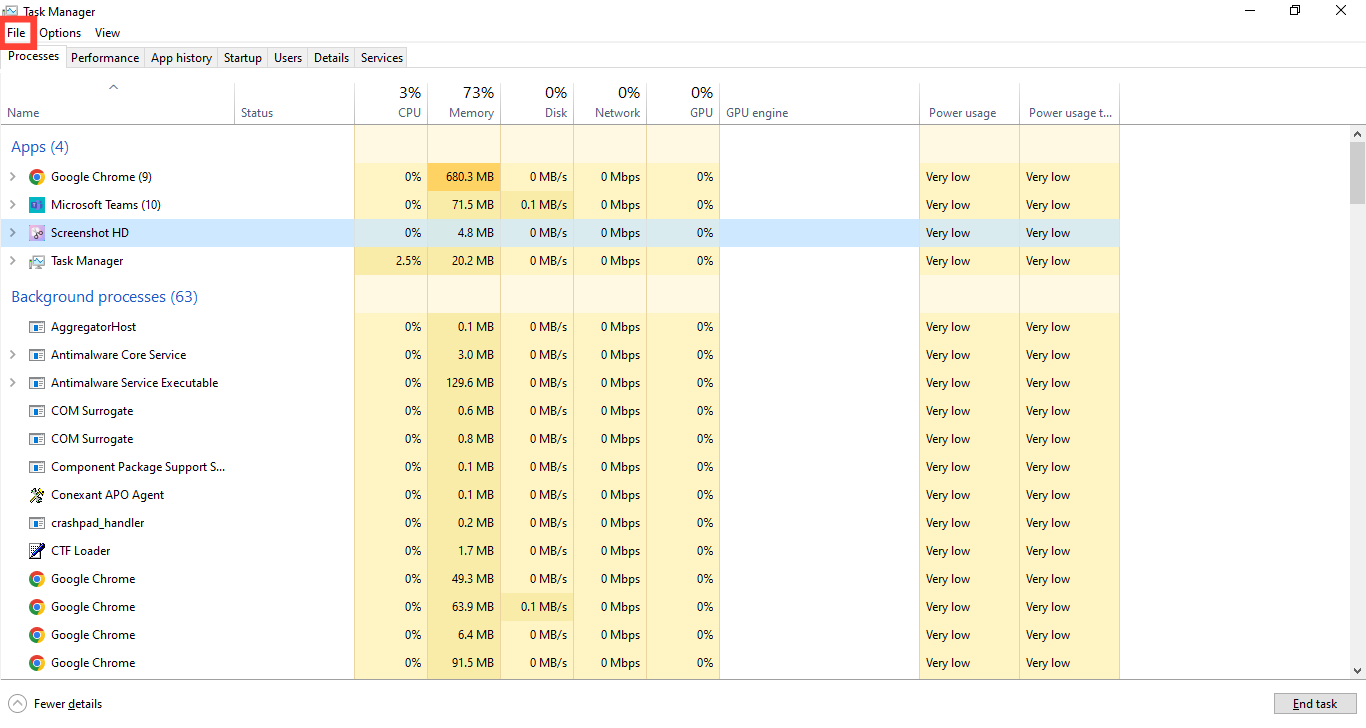Select the Component Package Support process icon
Image resolution: width=1366 pixels, height=728 pixels.
pyautogui.click(x=37, y=467)
